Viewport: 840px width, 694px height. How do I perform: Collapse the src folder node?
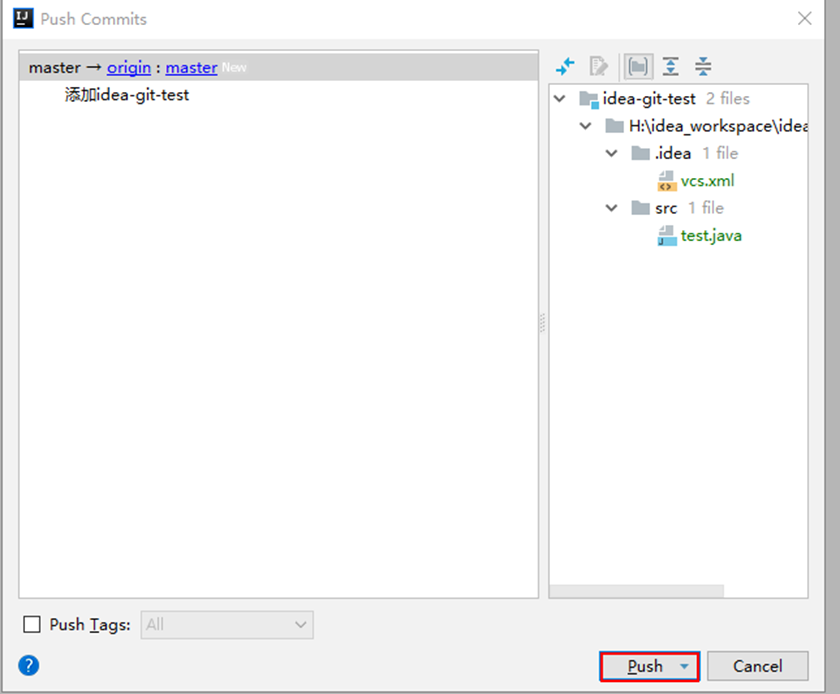[611, 208]
